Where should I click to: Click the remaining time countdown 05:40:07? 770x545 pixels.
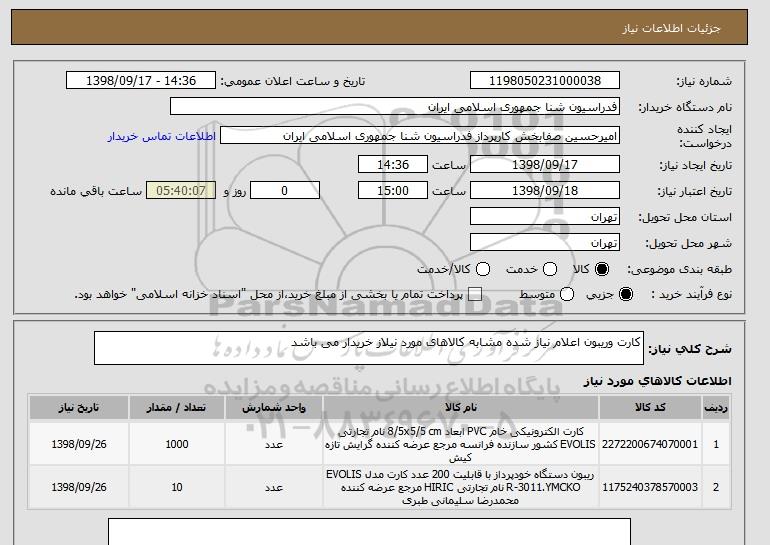click(x=181, y=191)
